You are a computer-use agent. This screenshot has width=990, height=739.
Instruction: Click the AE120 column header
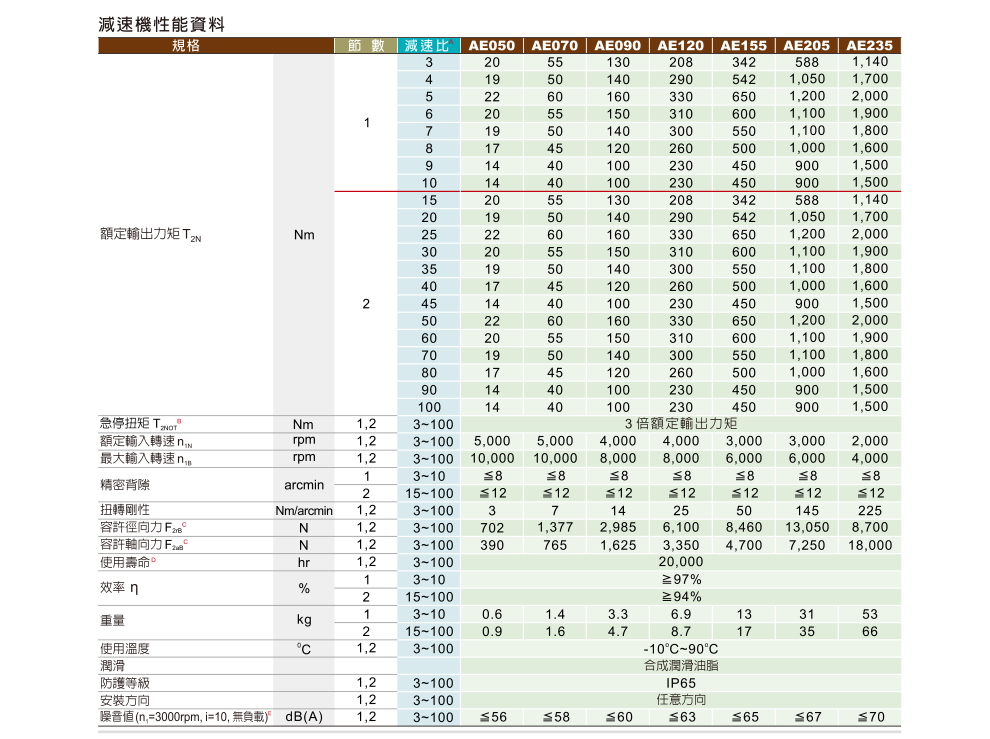(x=681, y=45)
